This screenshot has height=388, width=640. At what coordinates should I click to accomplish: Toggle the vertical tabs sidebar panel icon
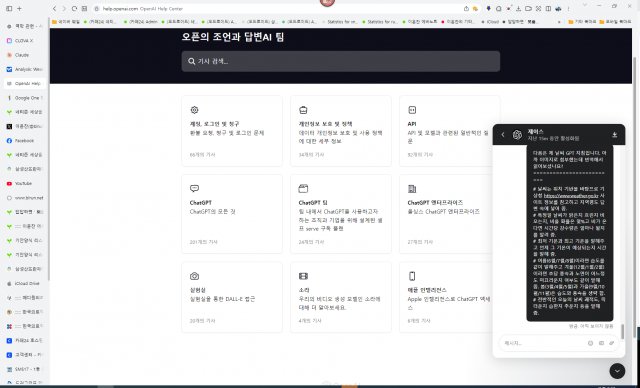(x=9, y=9)
